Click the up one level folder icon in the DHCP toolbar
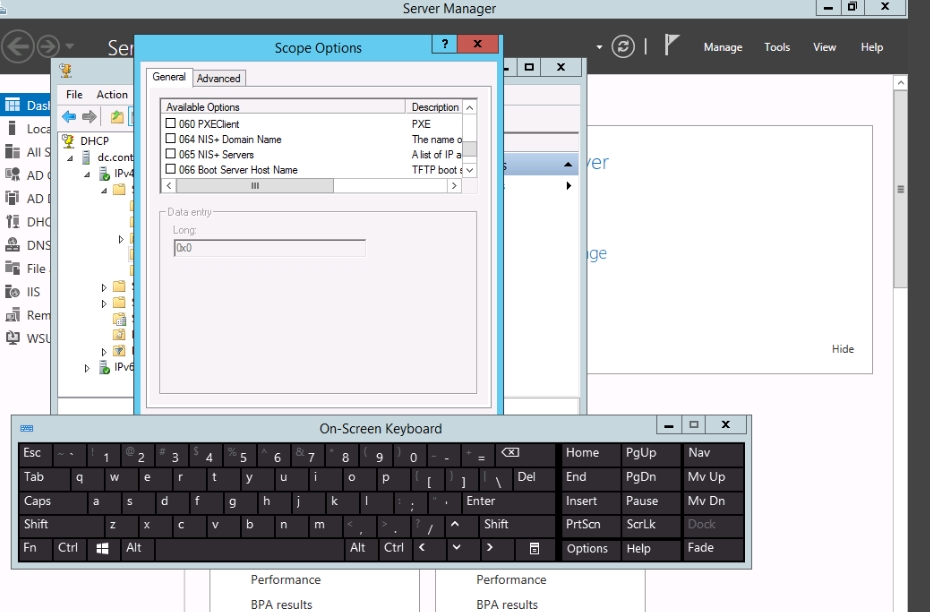 click(117, 117)
